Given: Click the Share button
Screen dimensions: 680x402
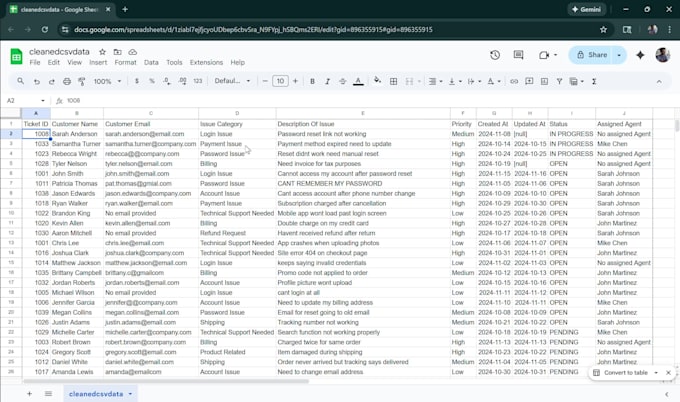Looking at the screenshot, I should coord(592,55).
